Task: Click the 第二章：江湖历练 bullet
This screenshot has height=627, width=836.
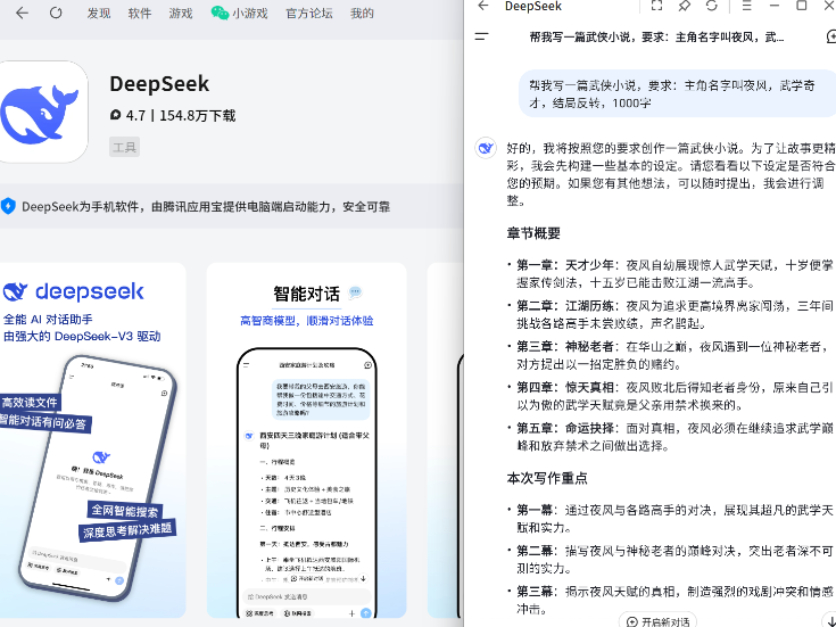Action: (674, 315)
